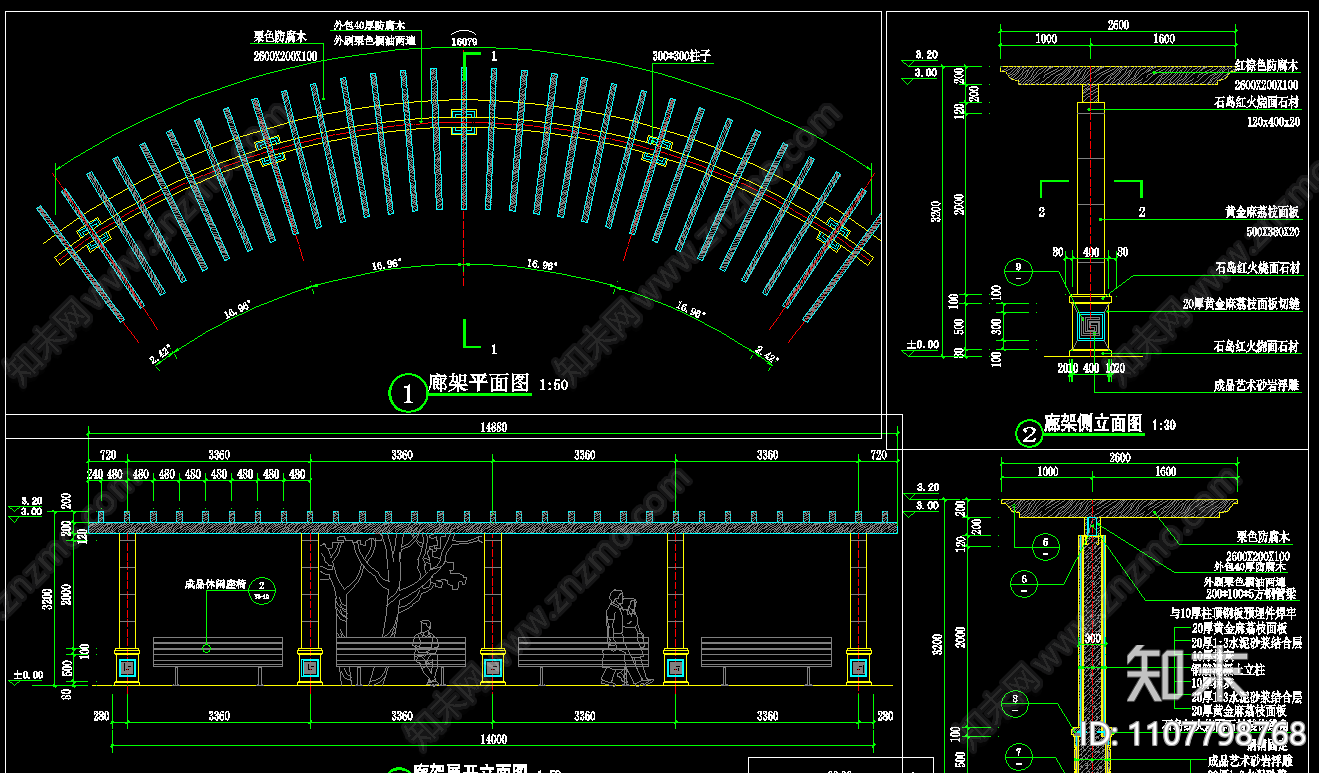Select the 2600 top dimension in side elevation
The width and height of the screenshot is (1319, 773).
(1118, 24)
